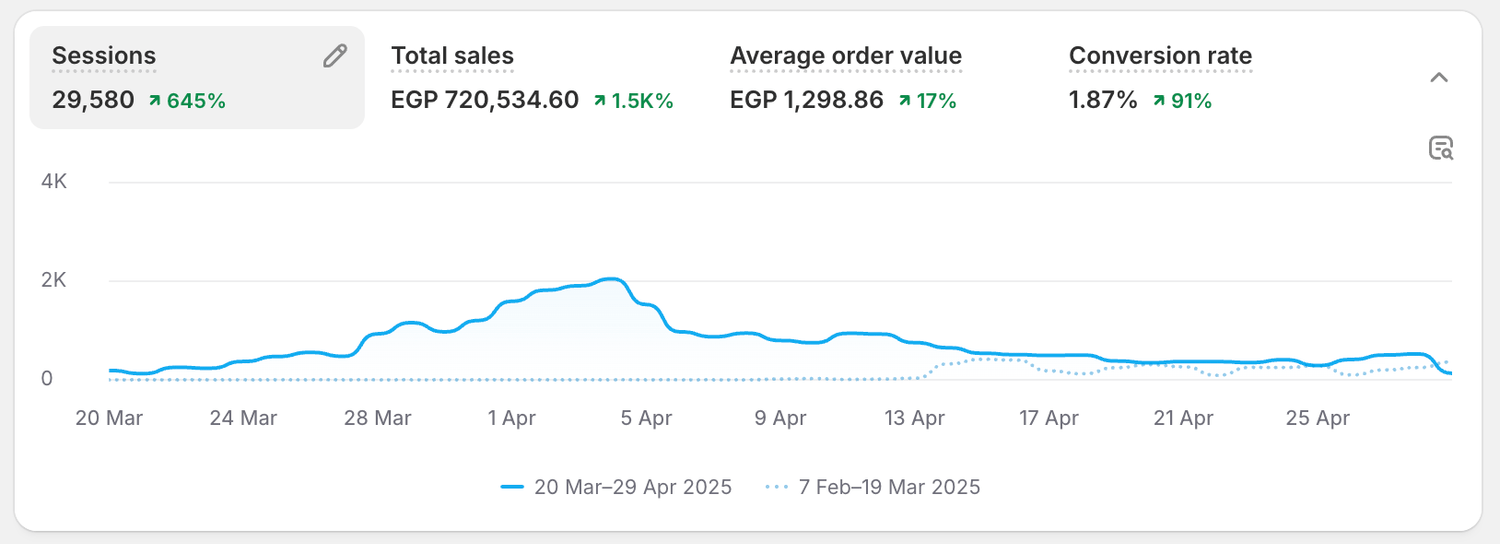Click the 1.5K% total sales trend arrow
This screenshot has height=544, width=1500.
click(x=599, y=100)
